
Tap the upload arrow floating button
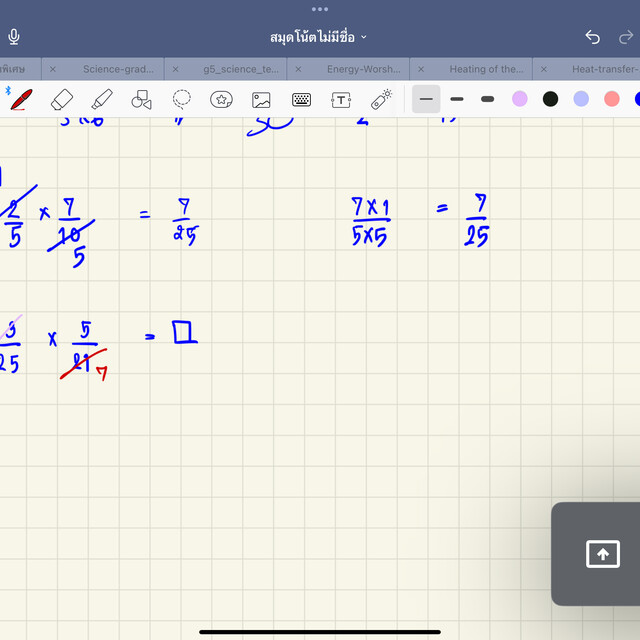[602, 554]
